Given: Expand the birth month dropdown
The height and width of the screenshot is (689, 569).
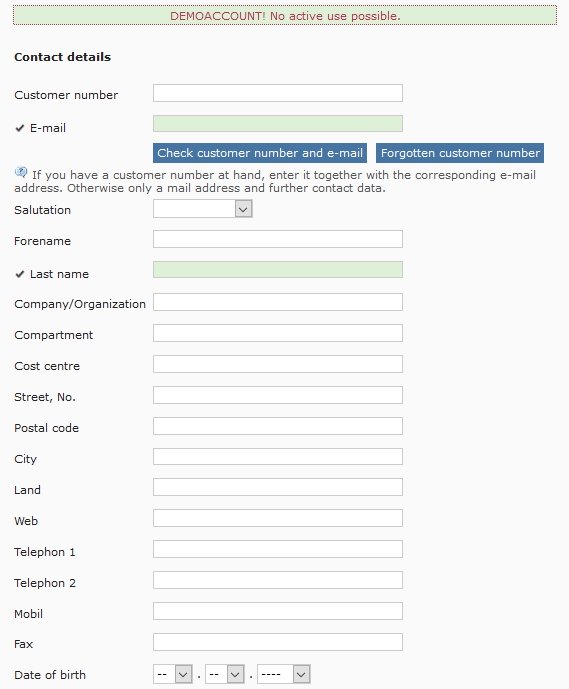Looking at the screenshot, I should click(x=225, y=674).
